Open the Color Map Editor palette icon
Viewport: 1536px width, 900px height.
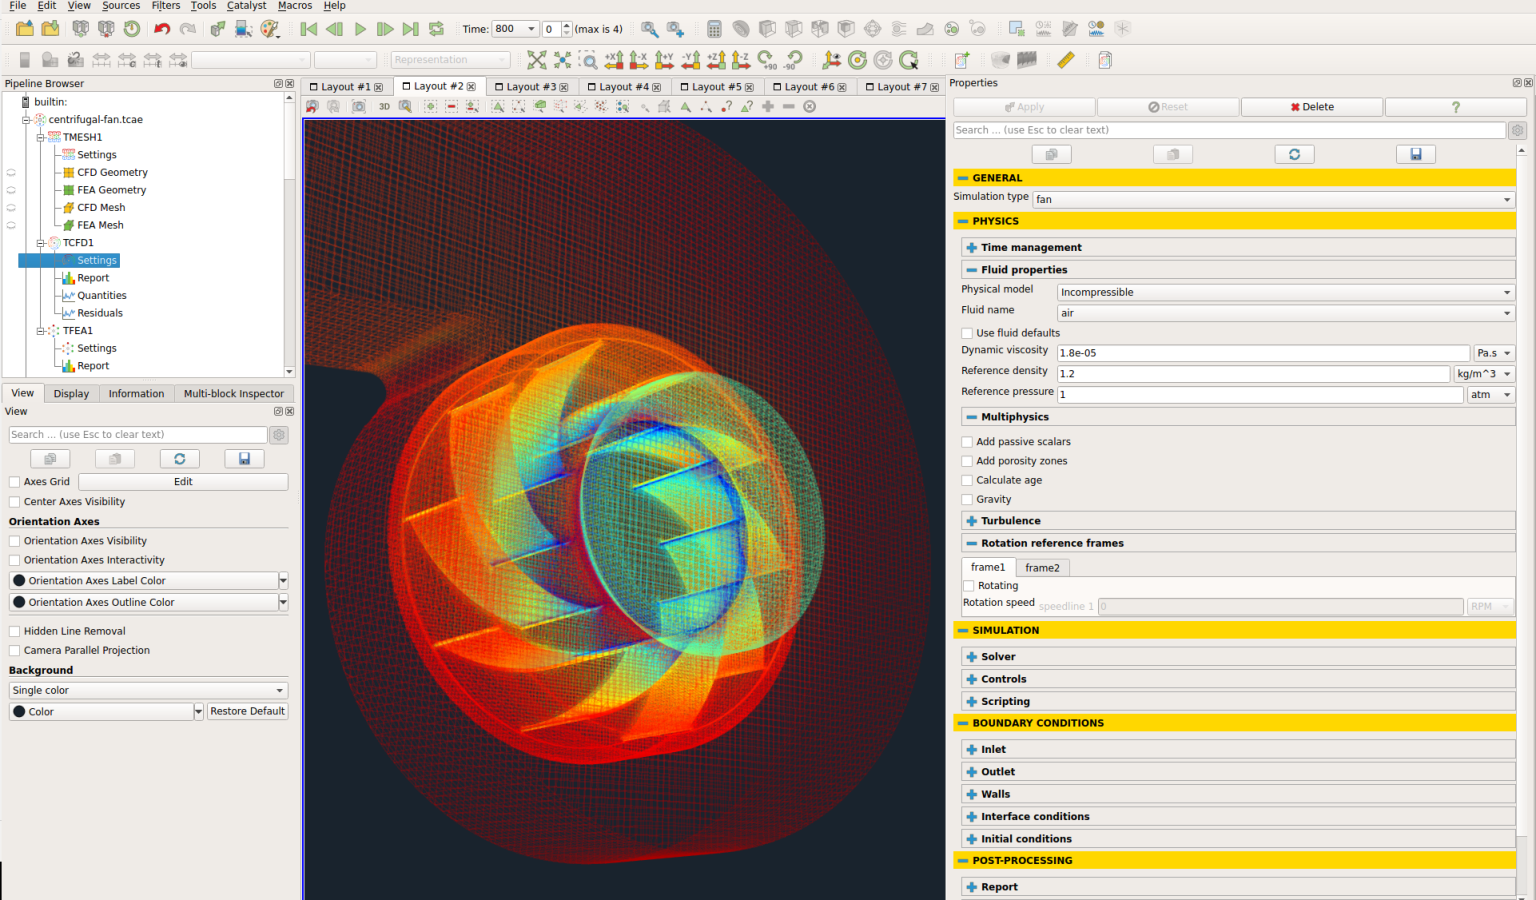268,29
